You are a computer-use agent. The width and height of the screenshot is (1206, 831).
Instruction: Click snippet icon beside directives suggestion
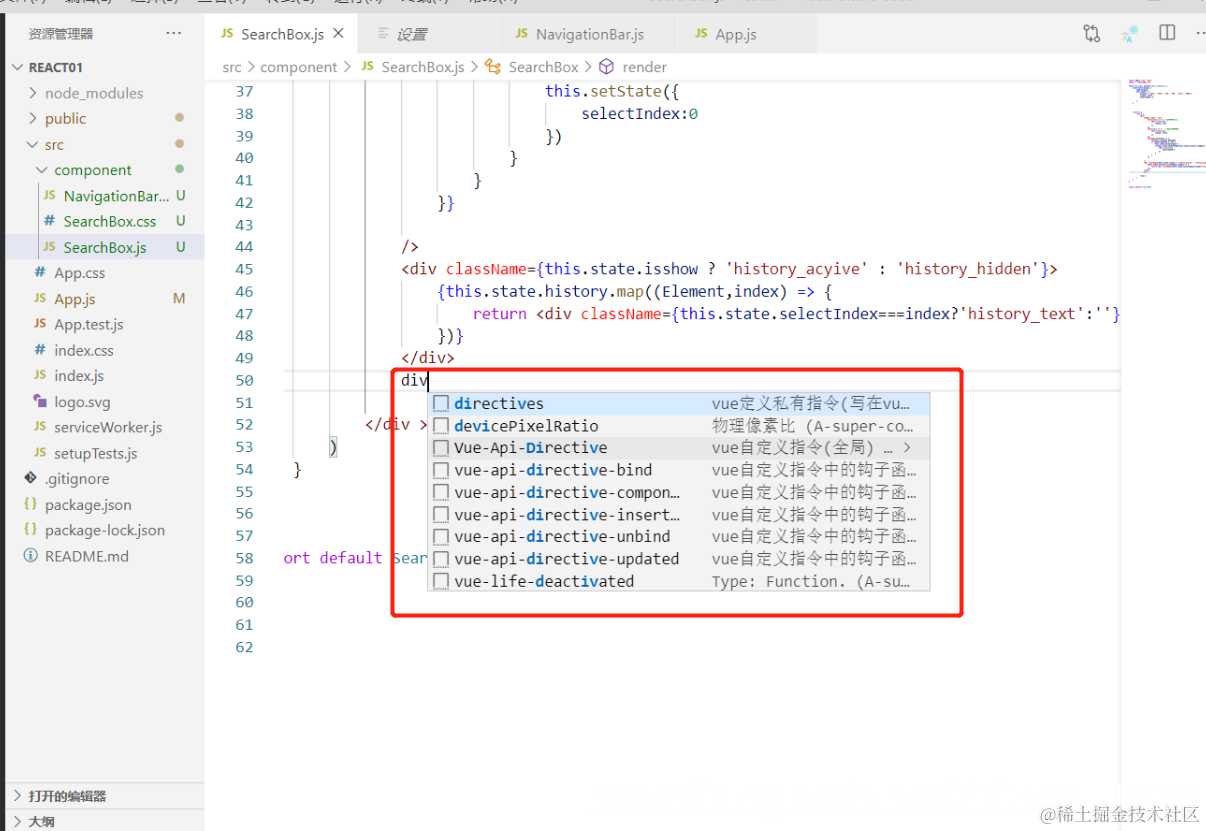(x=441, y=404)
